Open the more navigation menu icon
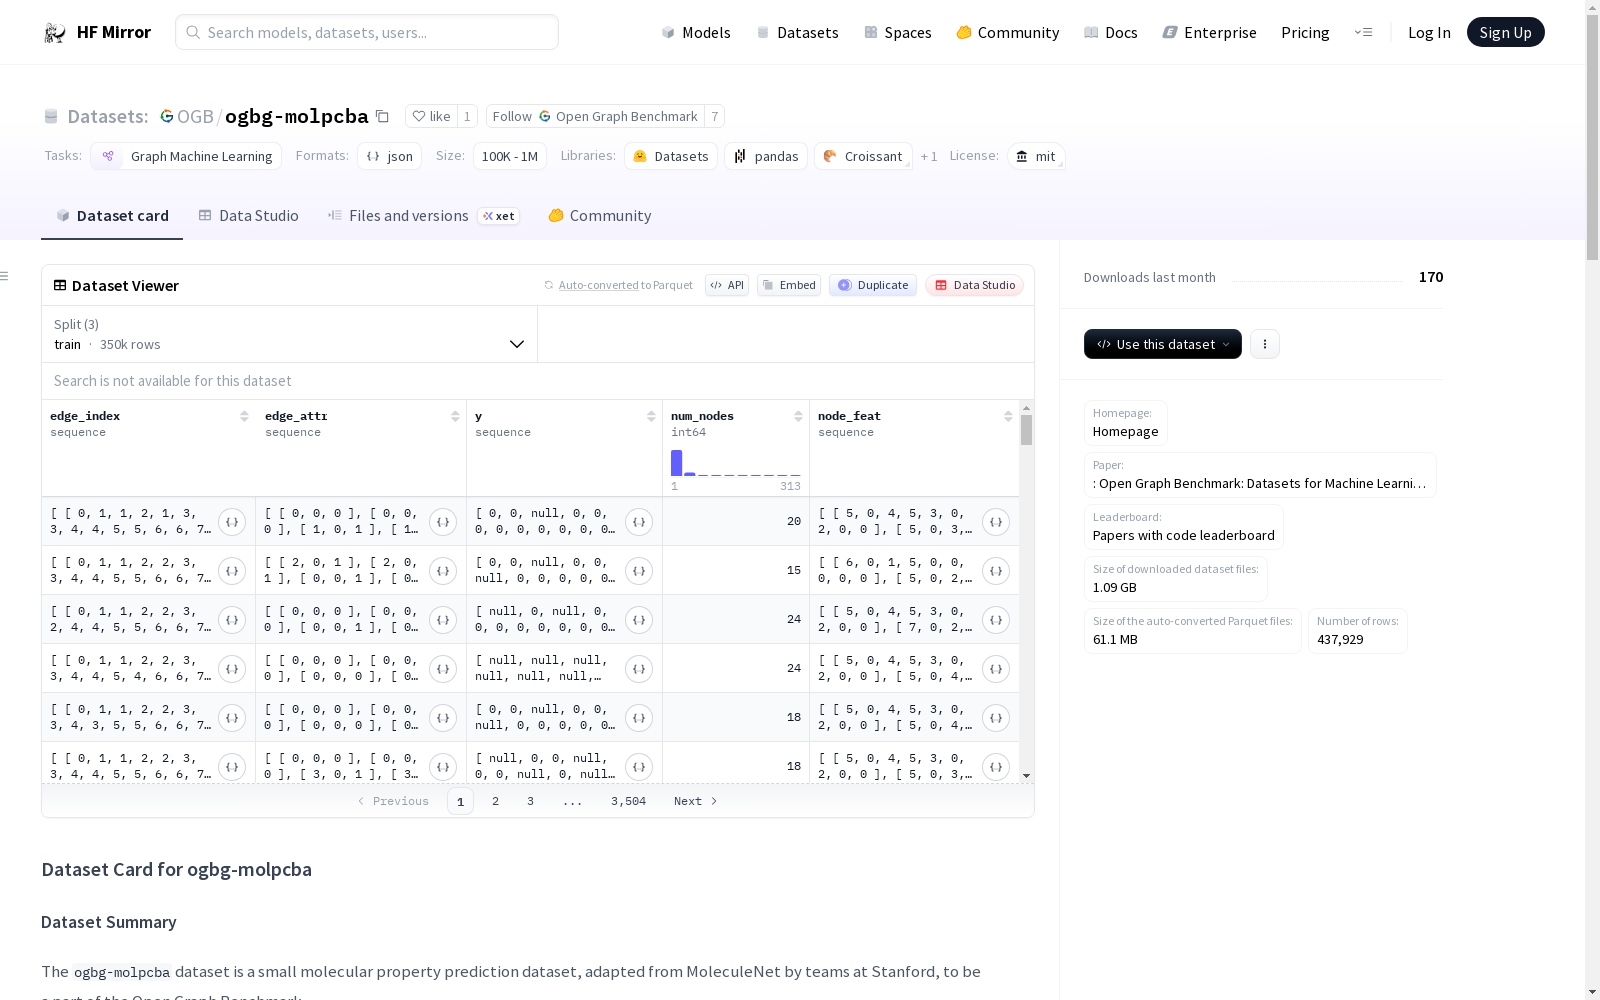Screen dimensions: 1600x1000 coord(1363,32)
